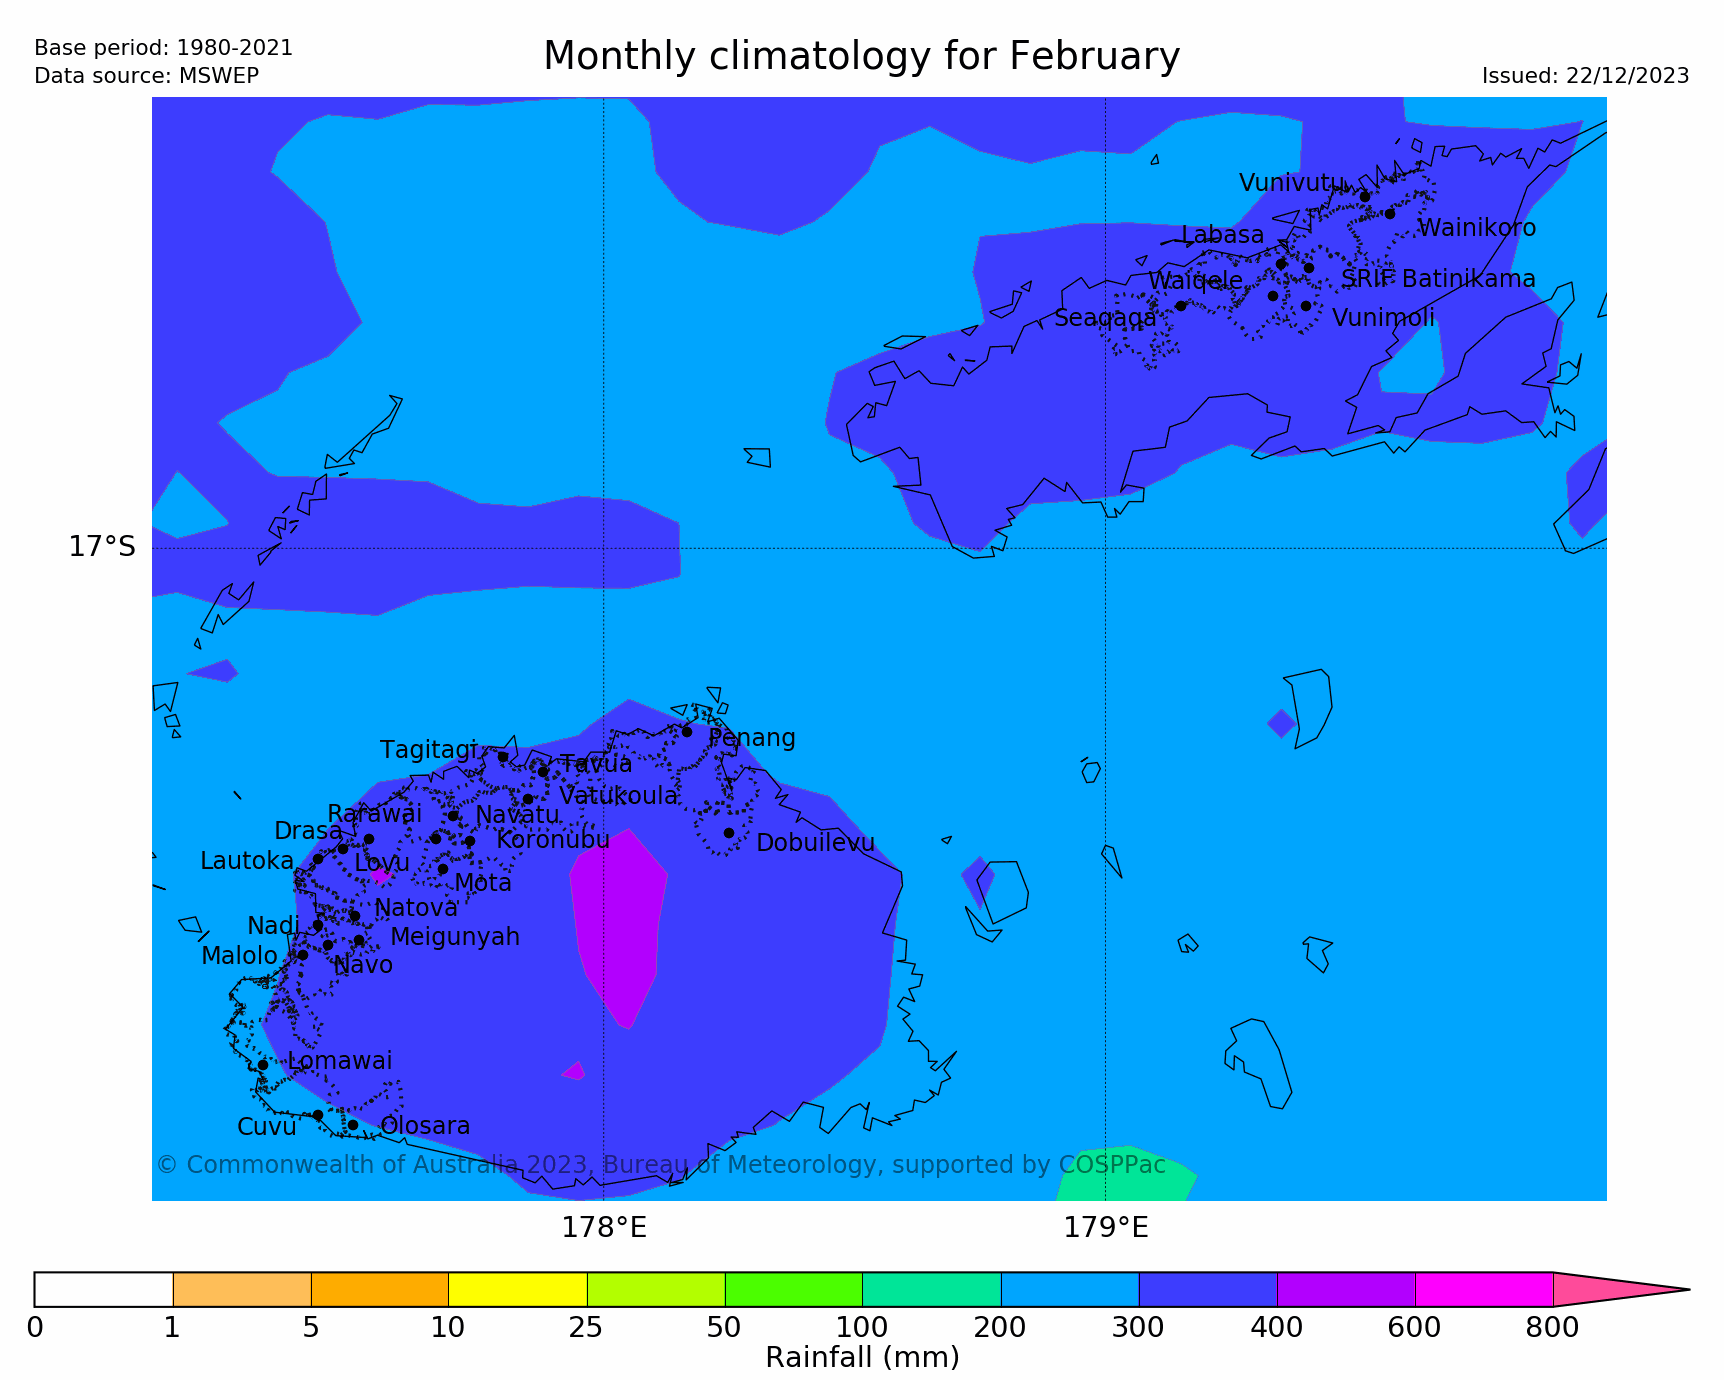Viewport: 1724px width, 1380px height.
Task: Click the Wainikoro station marker
Action: tap(1390, 214)
